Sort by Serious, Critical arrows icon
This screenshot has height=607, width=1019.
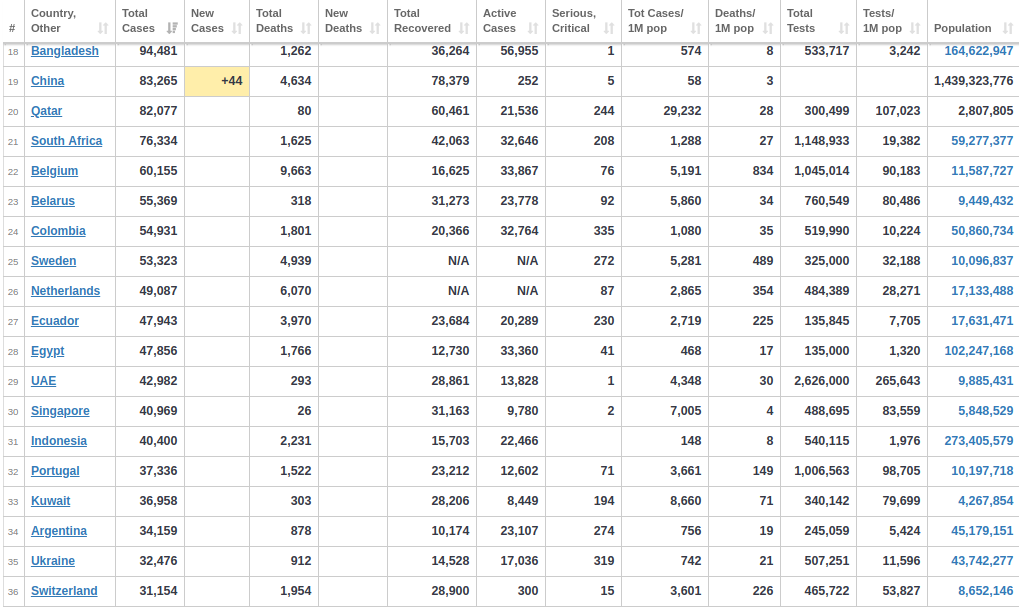609,29
